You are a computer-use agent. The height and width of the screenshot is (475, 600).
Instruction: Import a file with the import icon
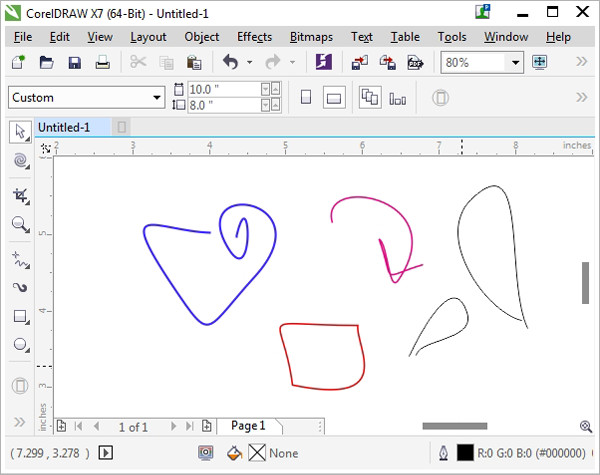click(360, 62)
